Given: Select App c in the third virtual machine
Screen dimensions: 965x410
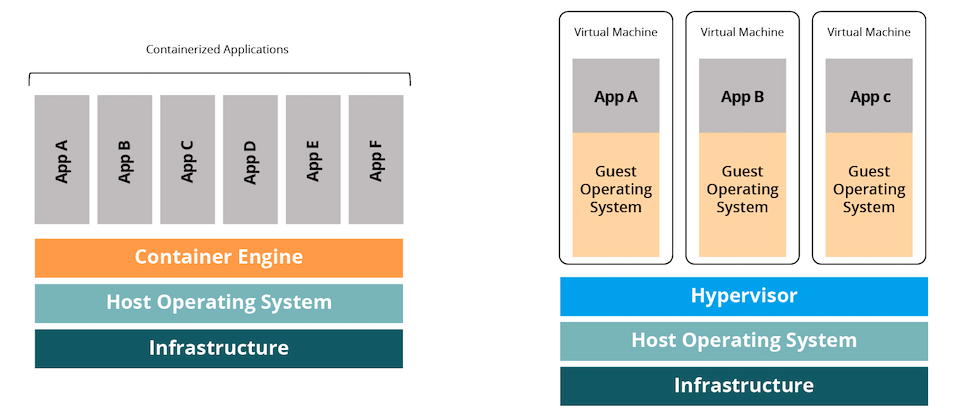Looking at the screenshot, I should pyautogui.click(x=869, y=96).
